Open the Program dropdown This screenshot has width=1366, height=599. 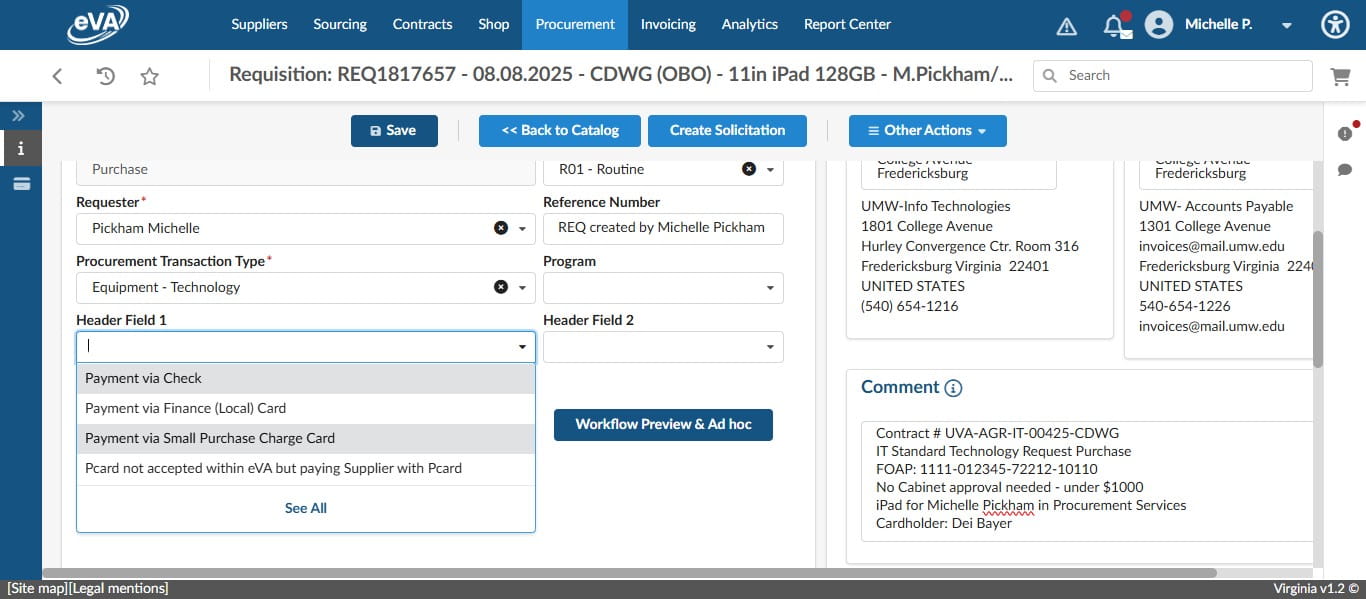click(x=770, y=287)
